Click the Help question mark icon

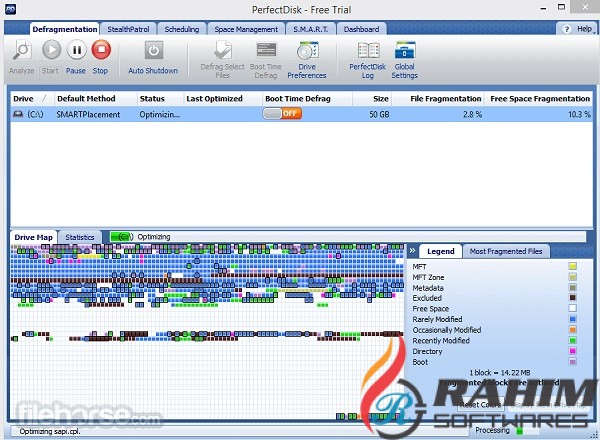coord(567,29)
